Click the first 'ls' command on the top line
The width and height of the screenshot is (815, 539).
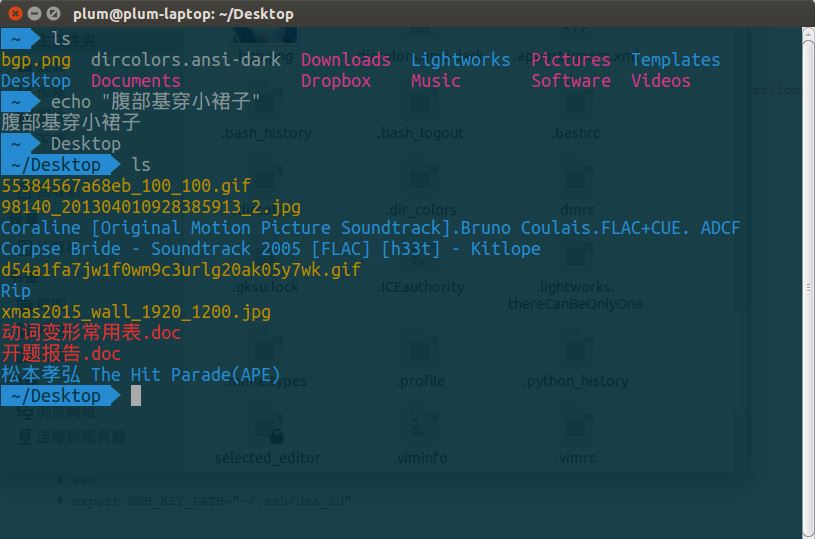(x=61, y=39)
